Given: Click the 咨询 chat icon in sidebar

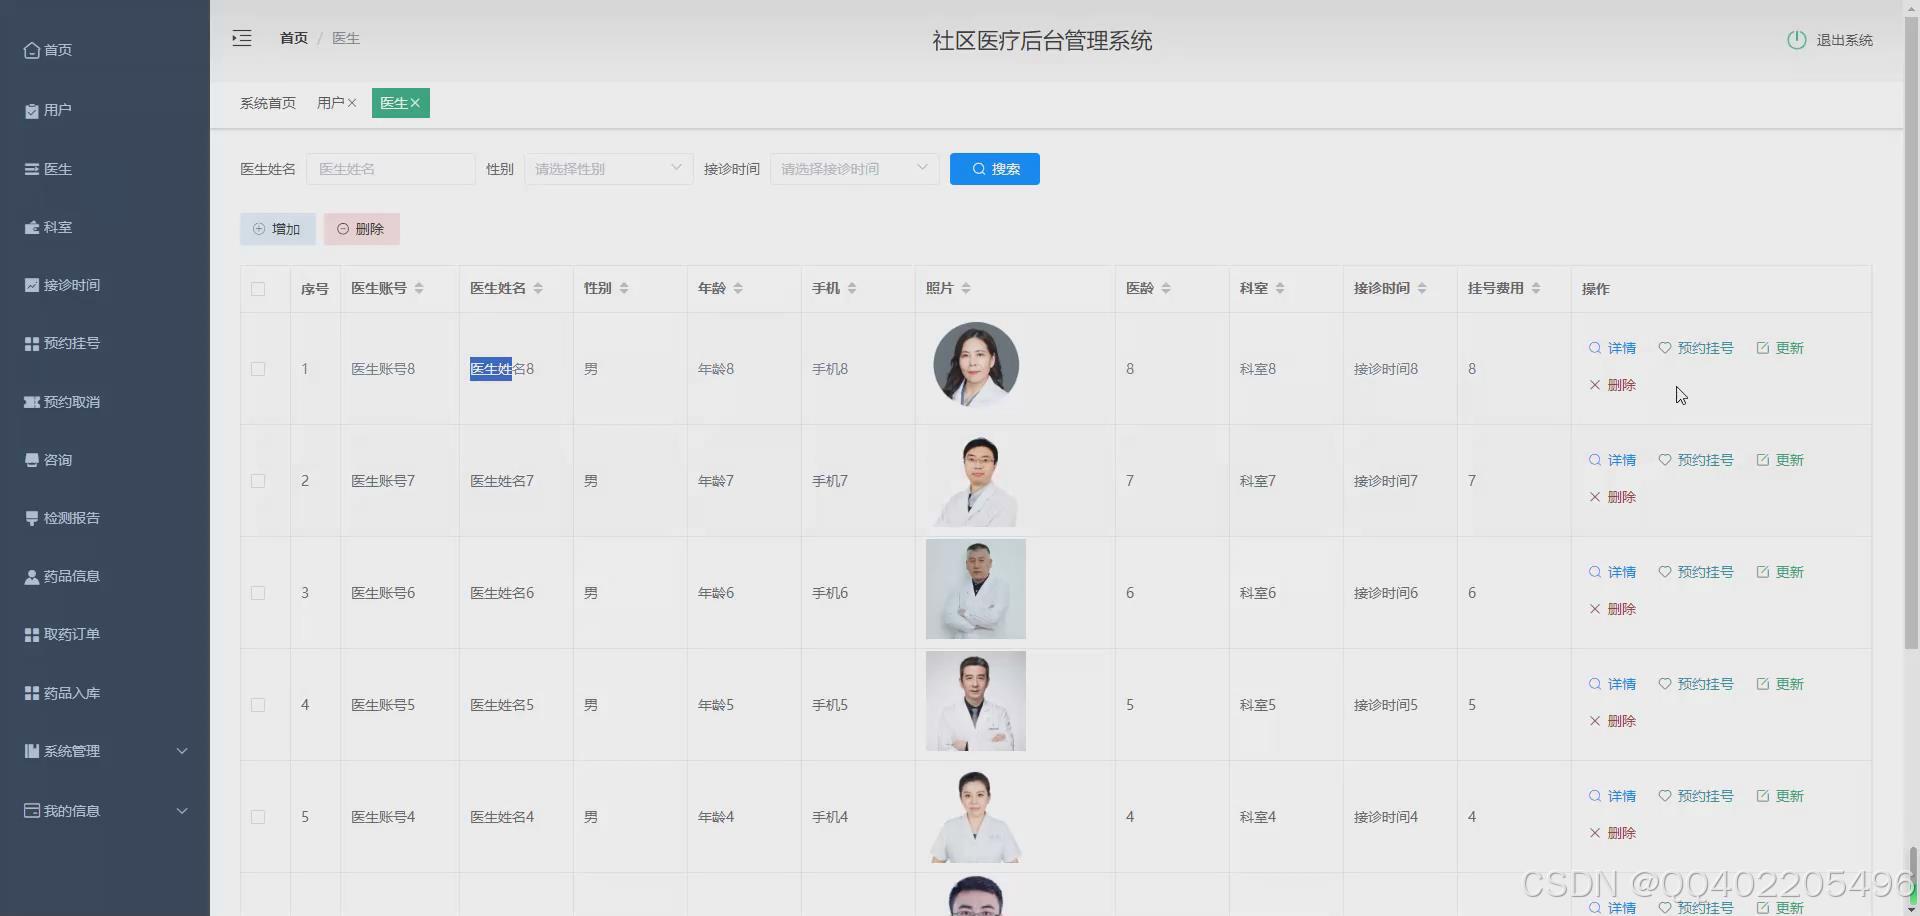Looking at the screenshot, I should coord(32,460).
